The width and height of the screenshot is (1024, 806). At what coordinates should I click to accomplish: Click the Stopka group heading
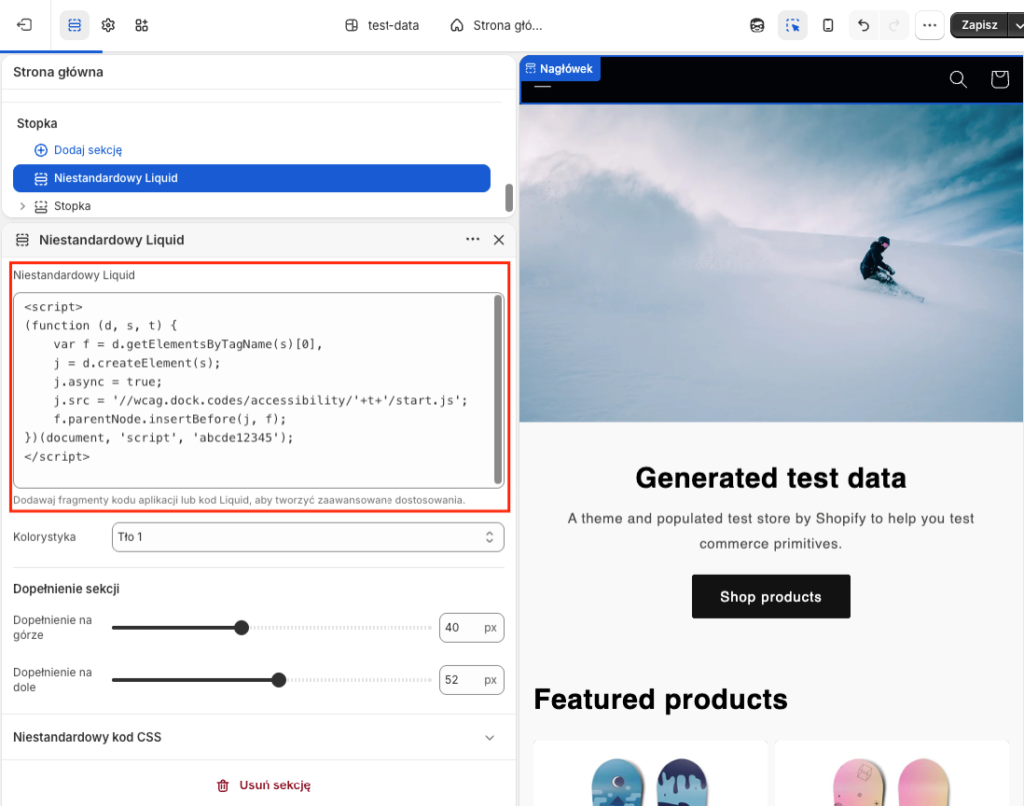point(37,123)
